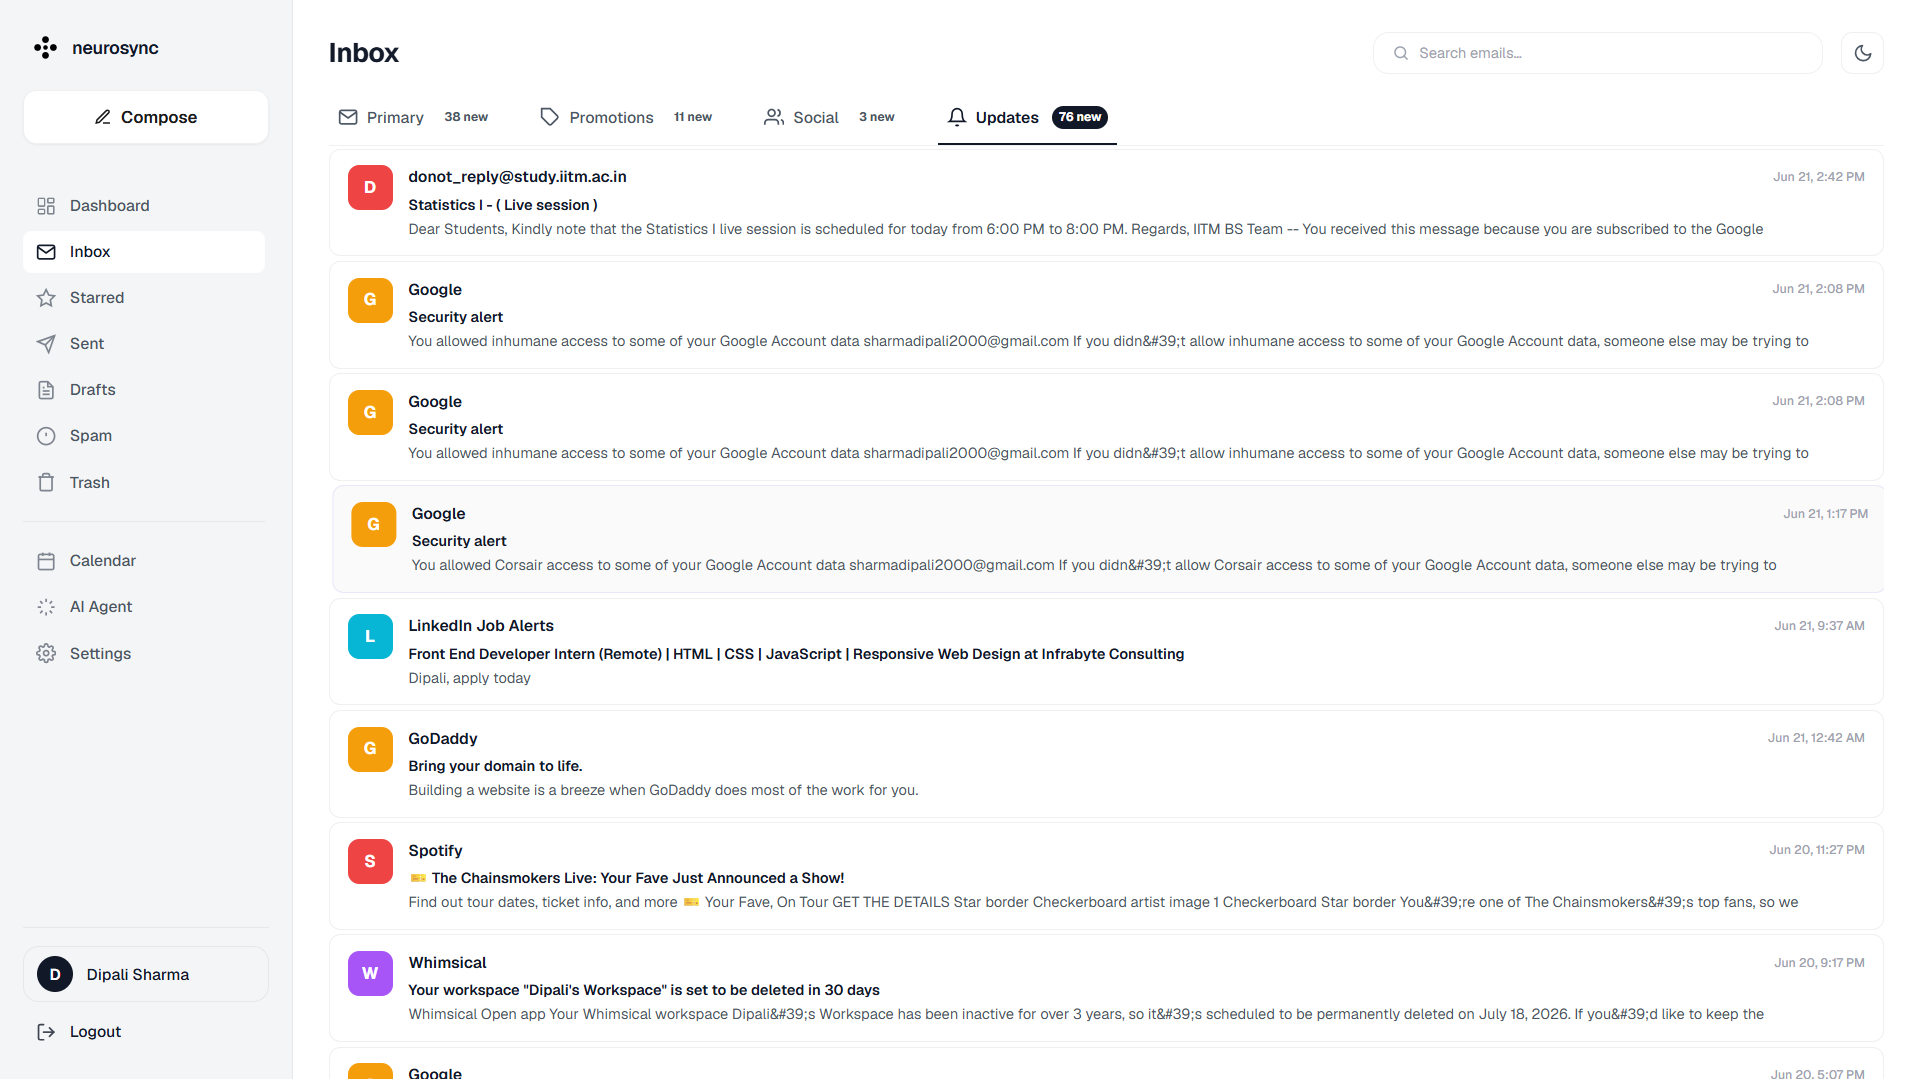
Task: Select the Updates tab
Action: [1027, 117]
